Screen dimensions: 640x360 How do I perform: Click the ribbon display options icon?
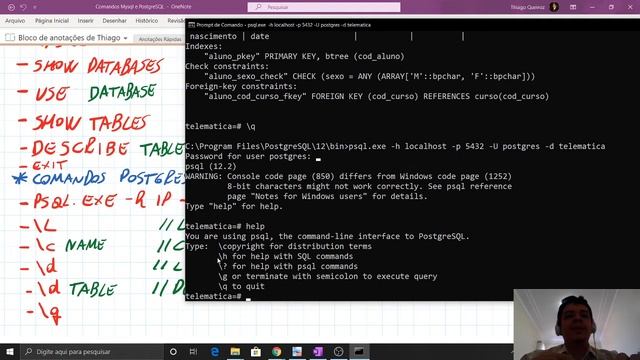click(573, 7)
